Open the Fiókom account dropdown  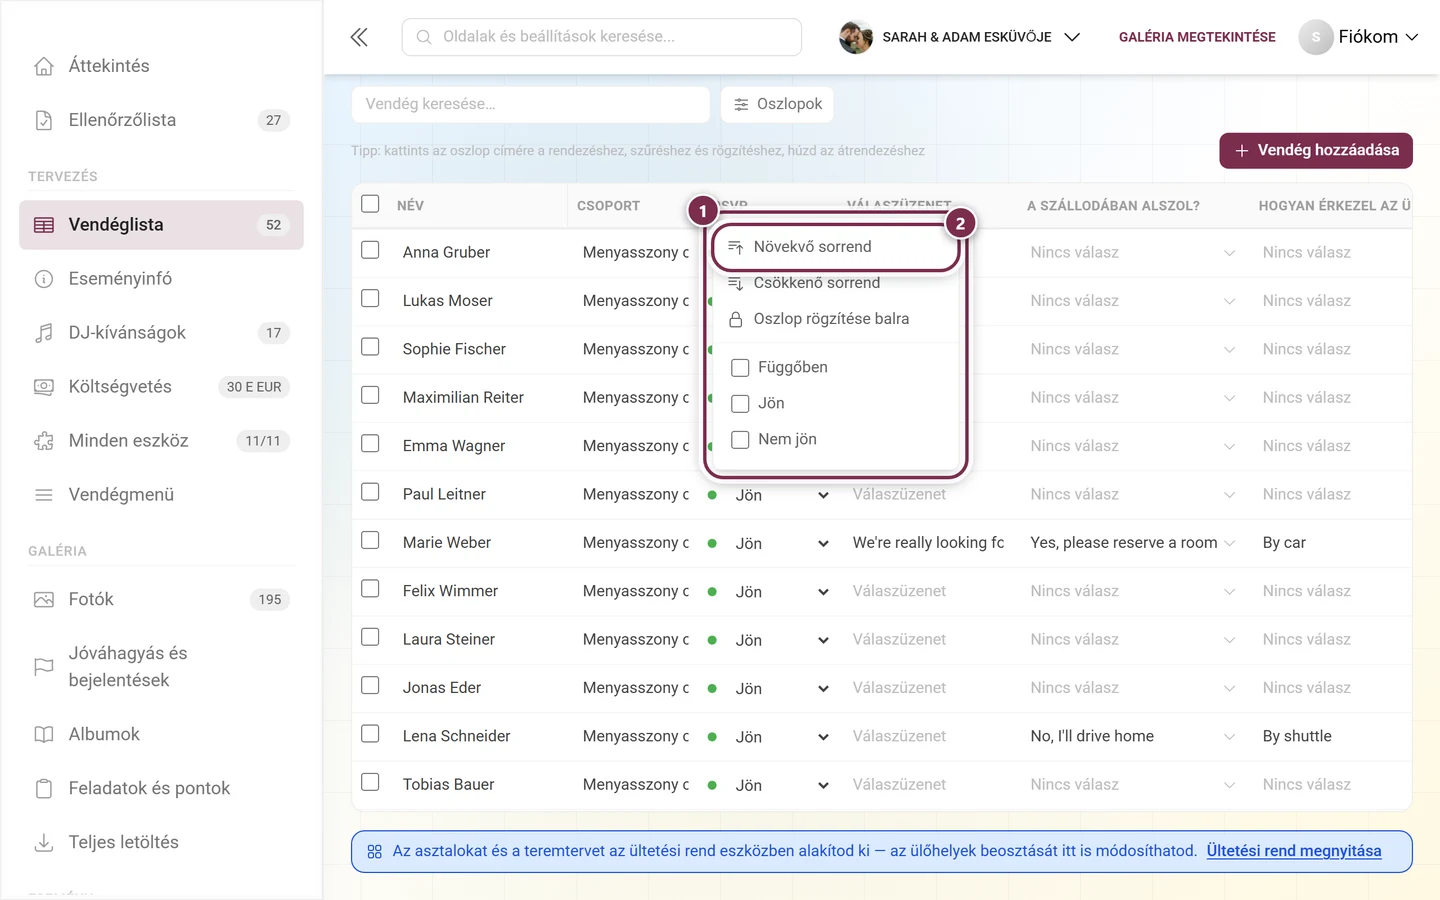[x=1359, y=37]
